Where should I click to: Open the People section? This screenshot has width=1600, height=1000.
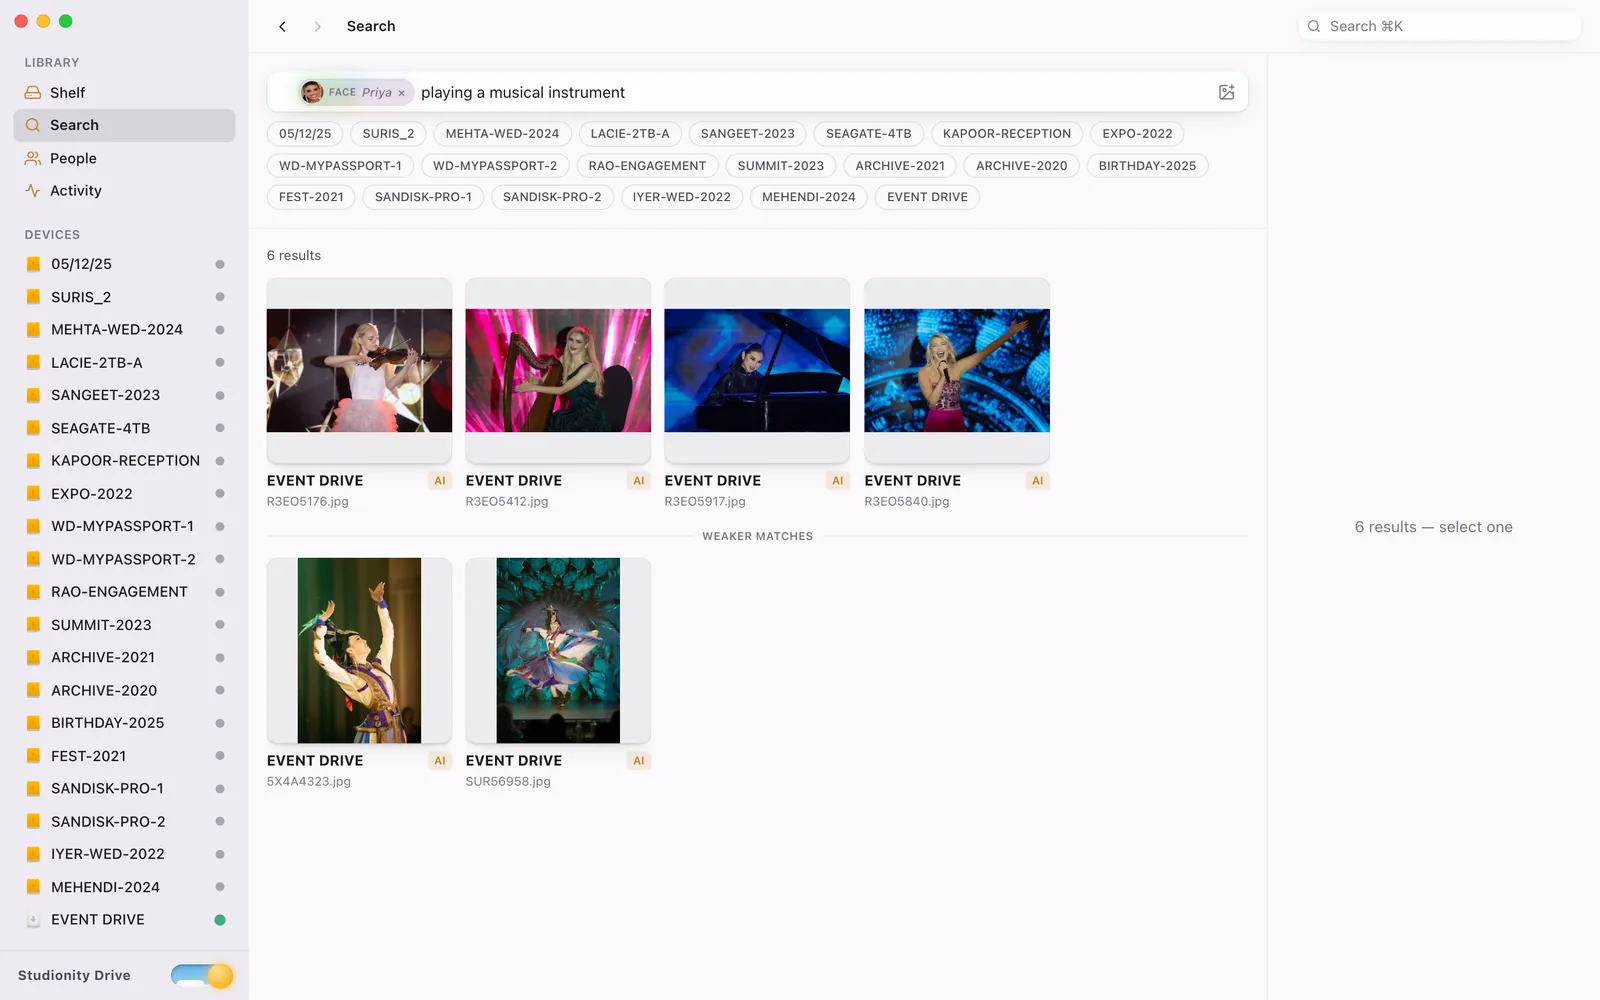124,158
